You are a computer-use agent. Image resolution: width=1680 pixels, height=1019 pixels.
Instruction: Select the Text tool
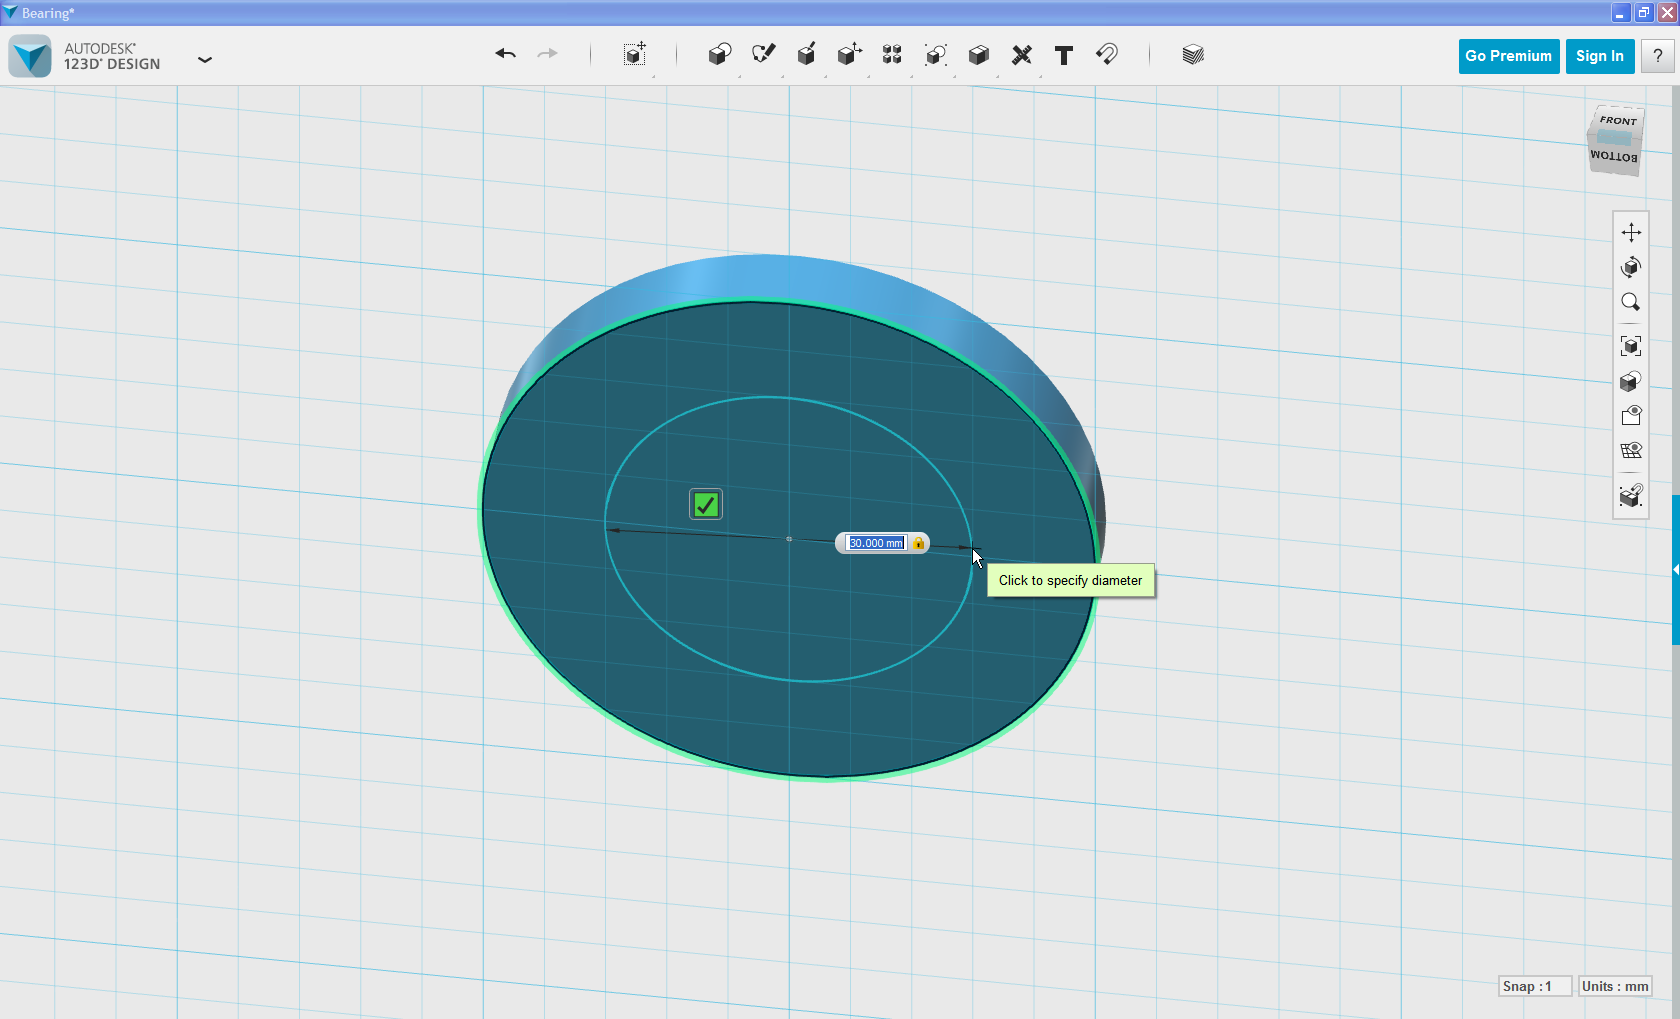pyautogui.click(x=1064, y=55)
